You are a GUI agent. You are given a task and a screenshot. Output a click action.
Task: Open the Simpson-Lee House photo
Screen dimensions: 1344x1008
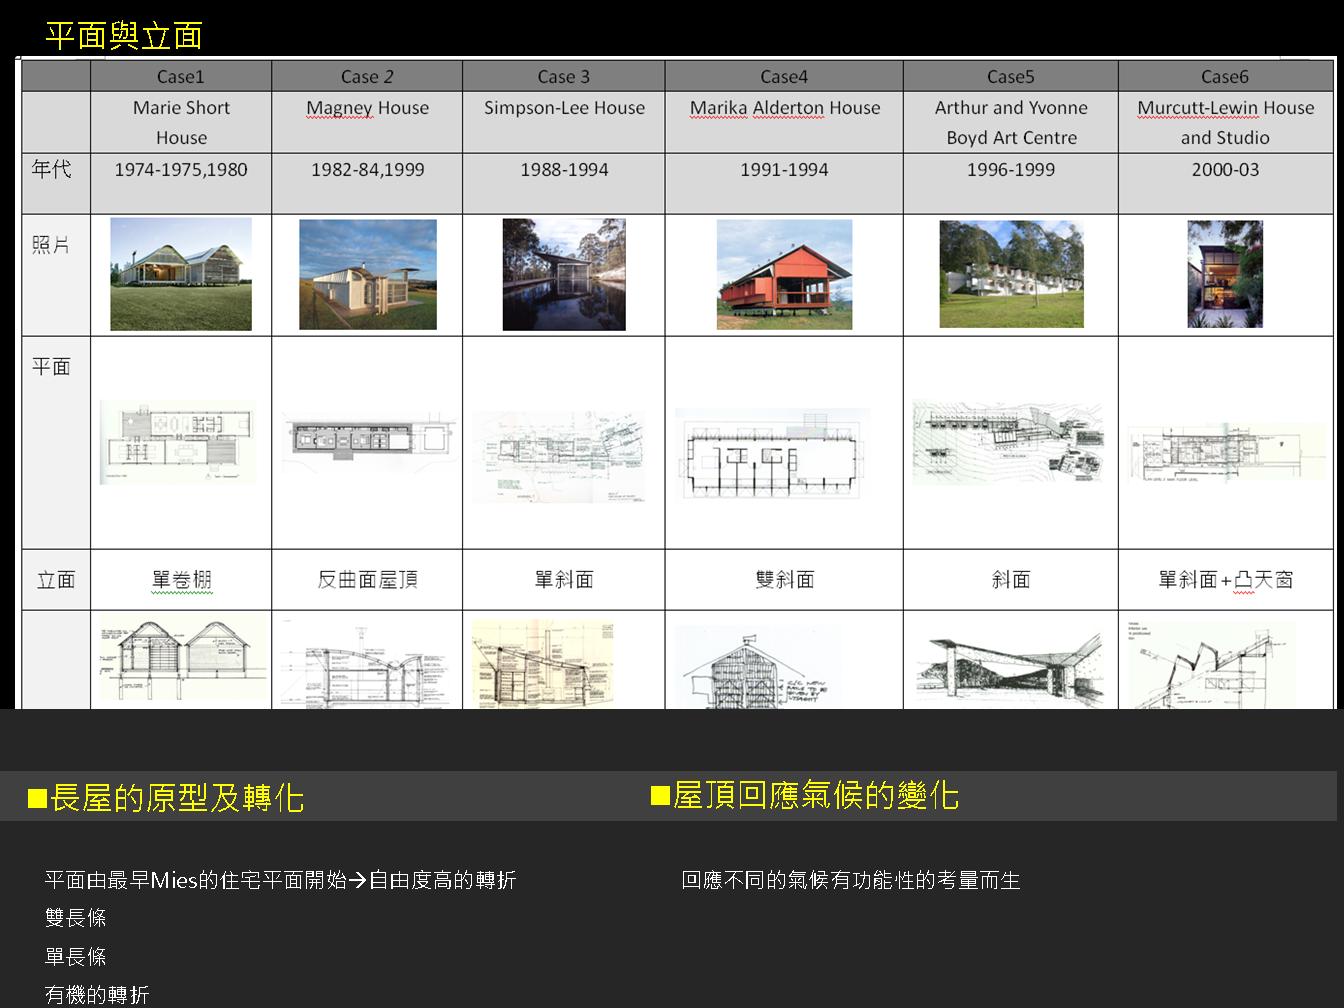[564, 274]
